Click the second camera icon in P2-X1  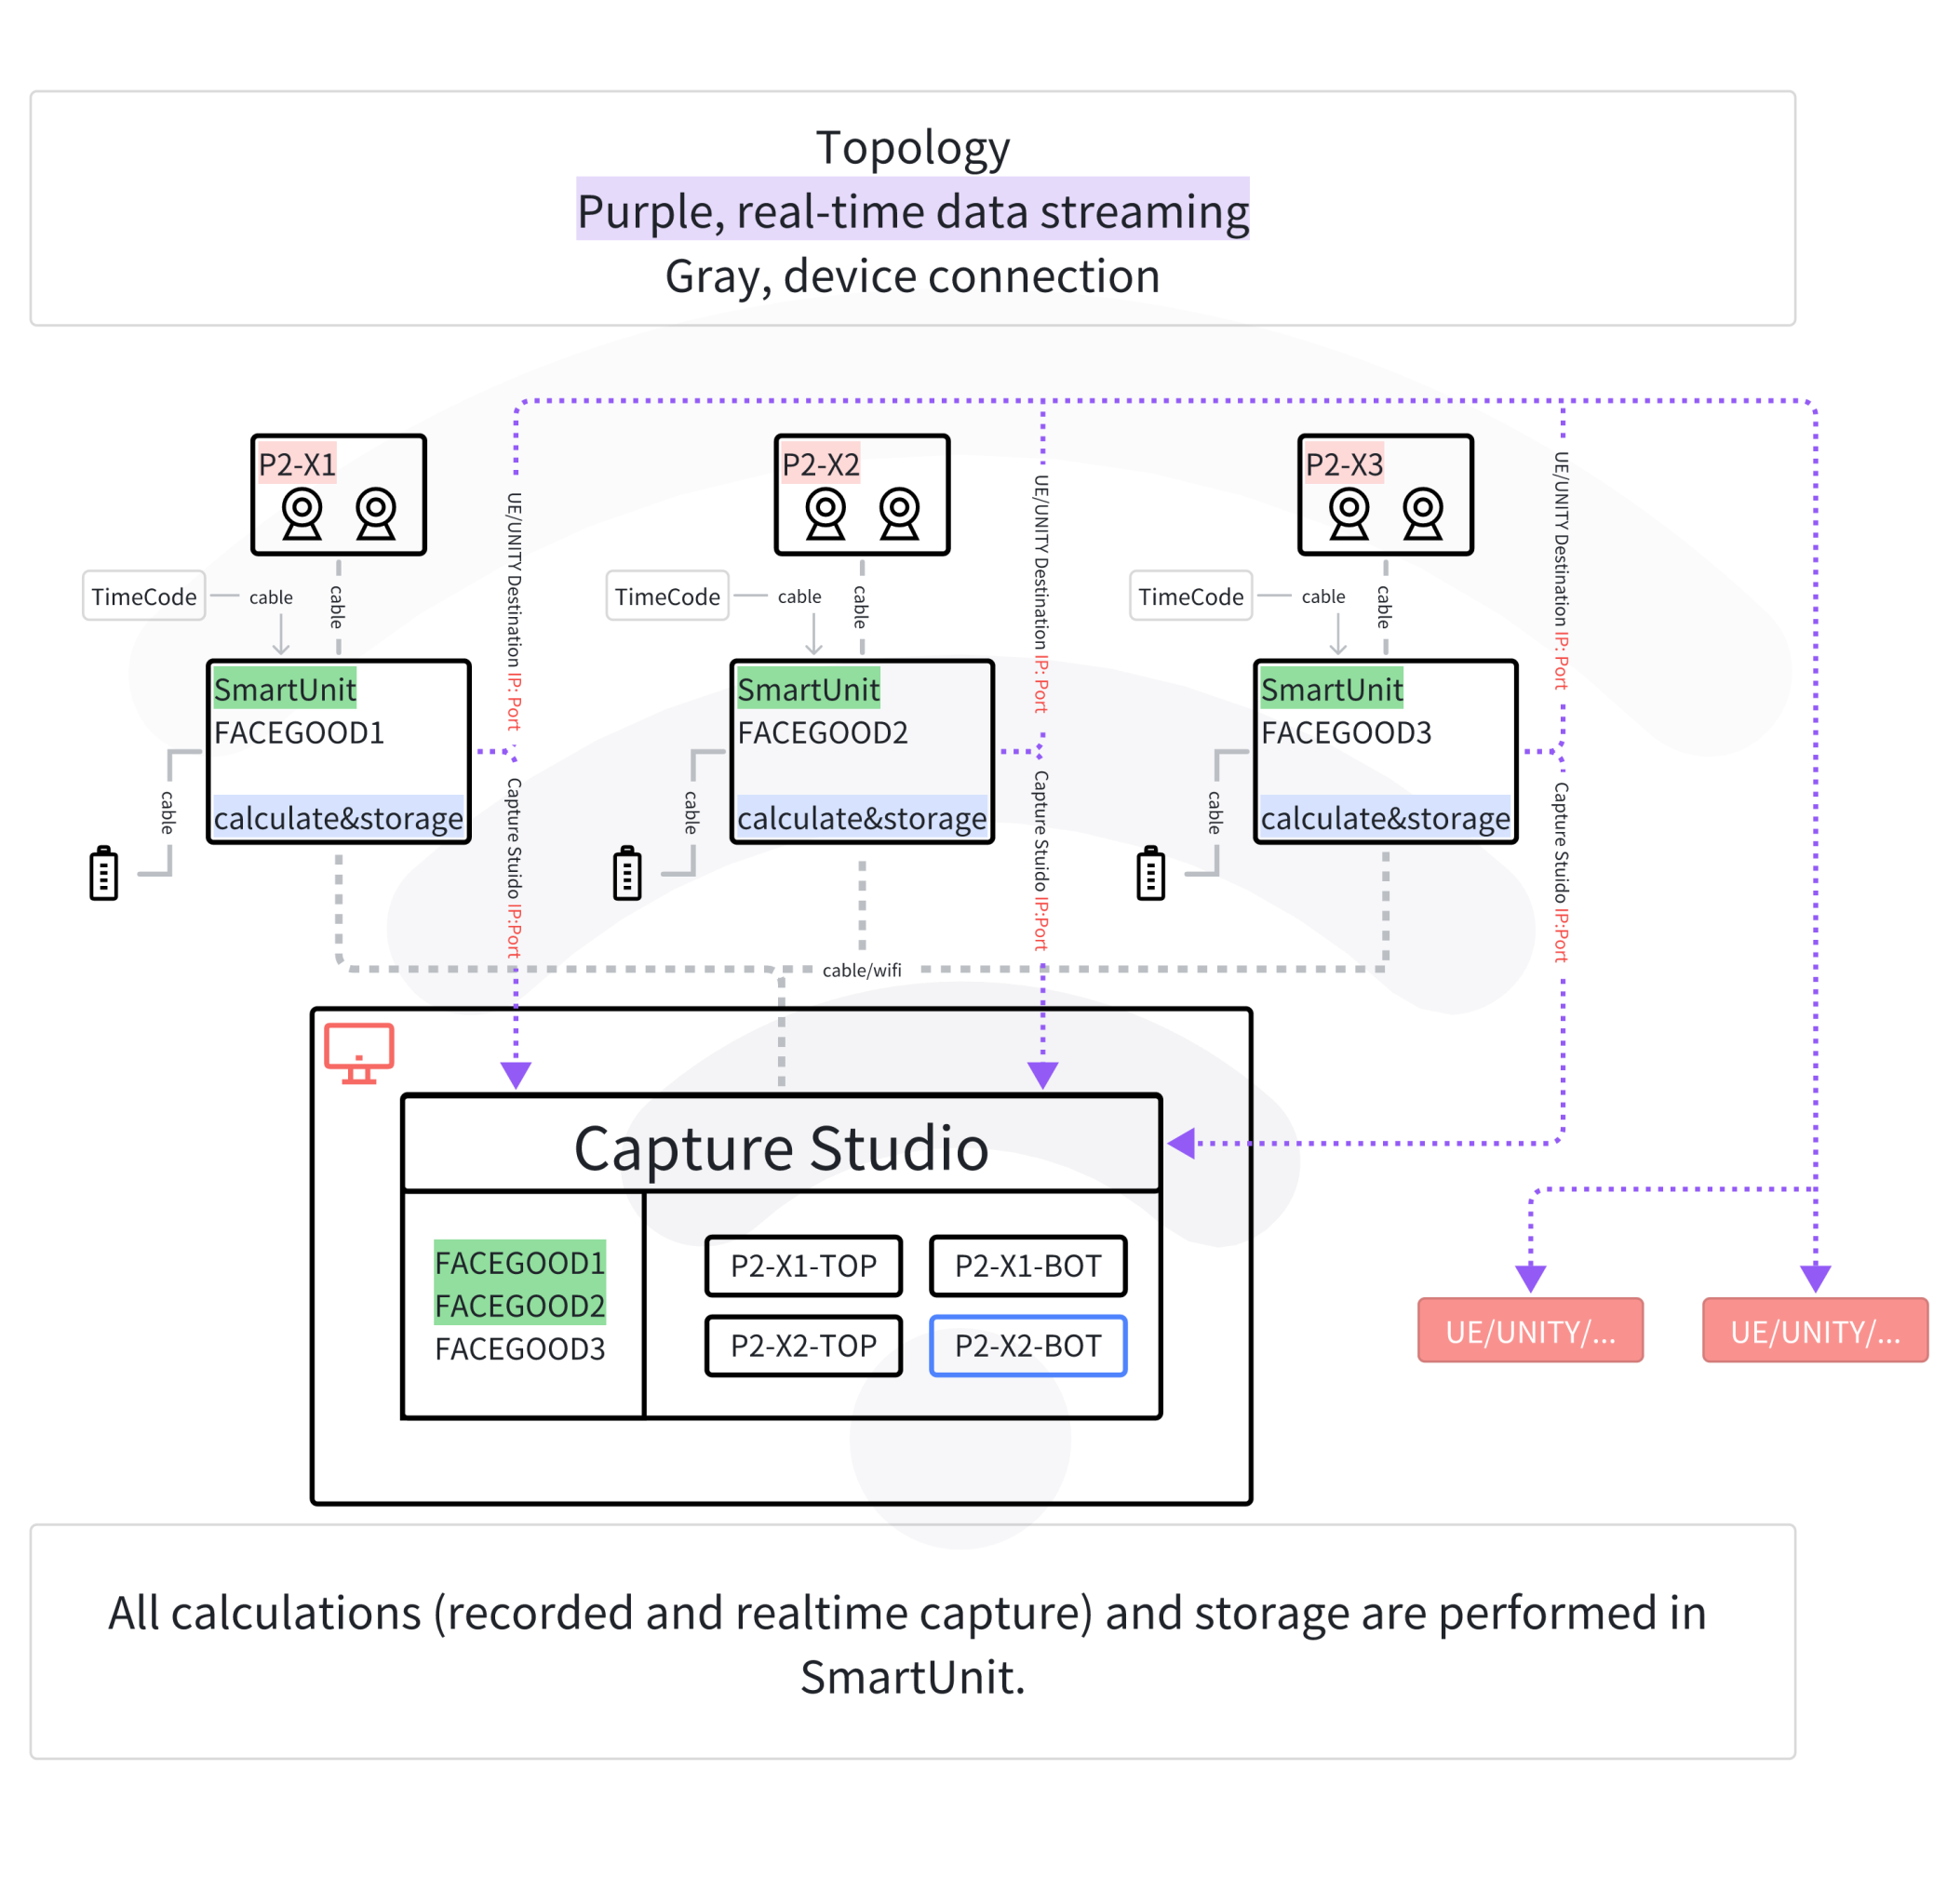[374, 512]
